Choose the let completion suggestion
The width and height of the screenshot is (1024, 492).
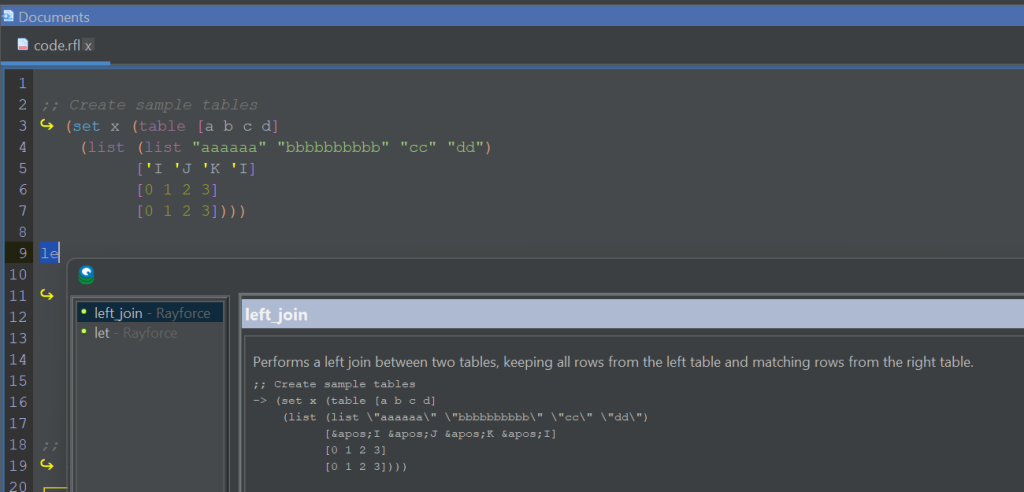tap(102, 333)
